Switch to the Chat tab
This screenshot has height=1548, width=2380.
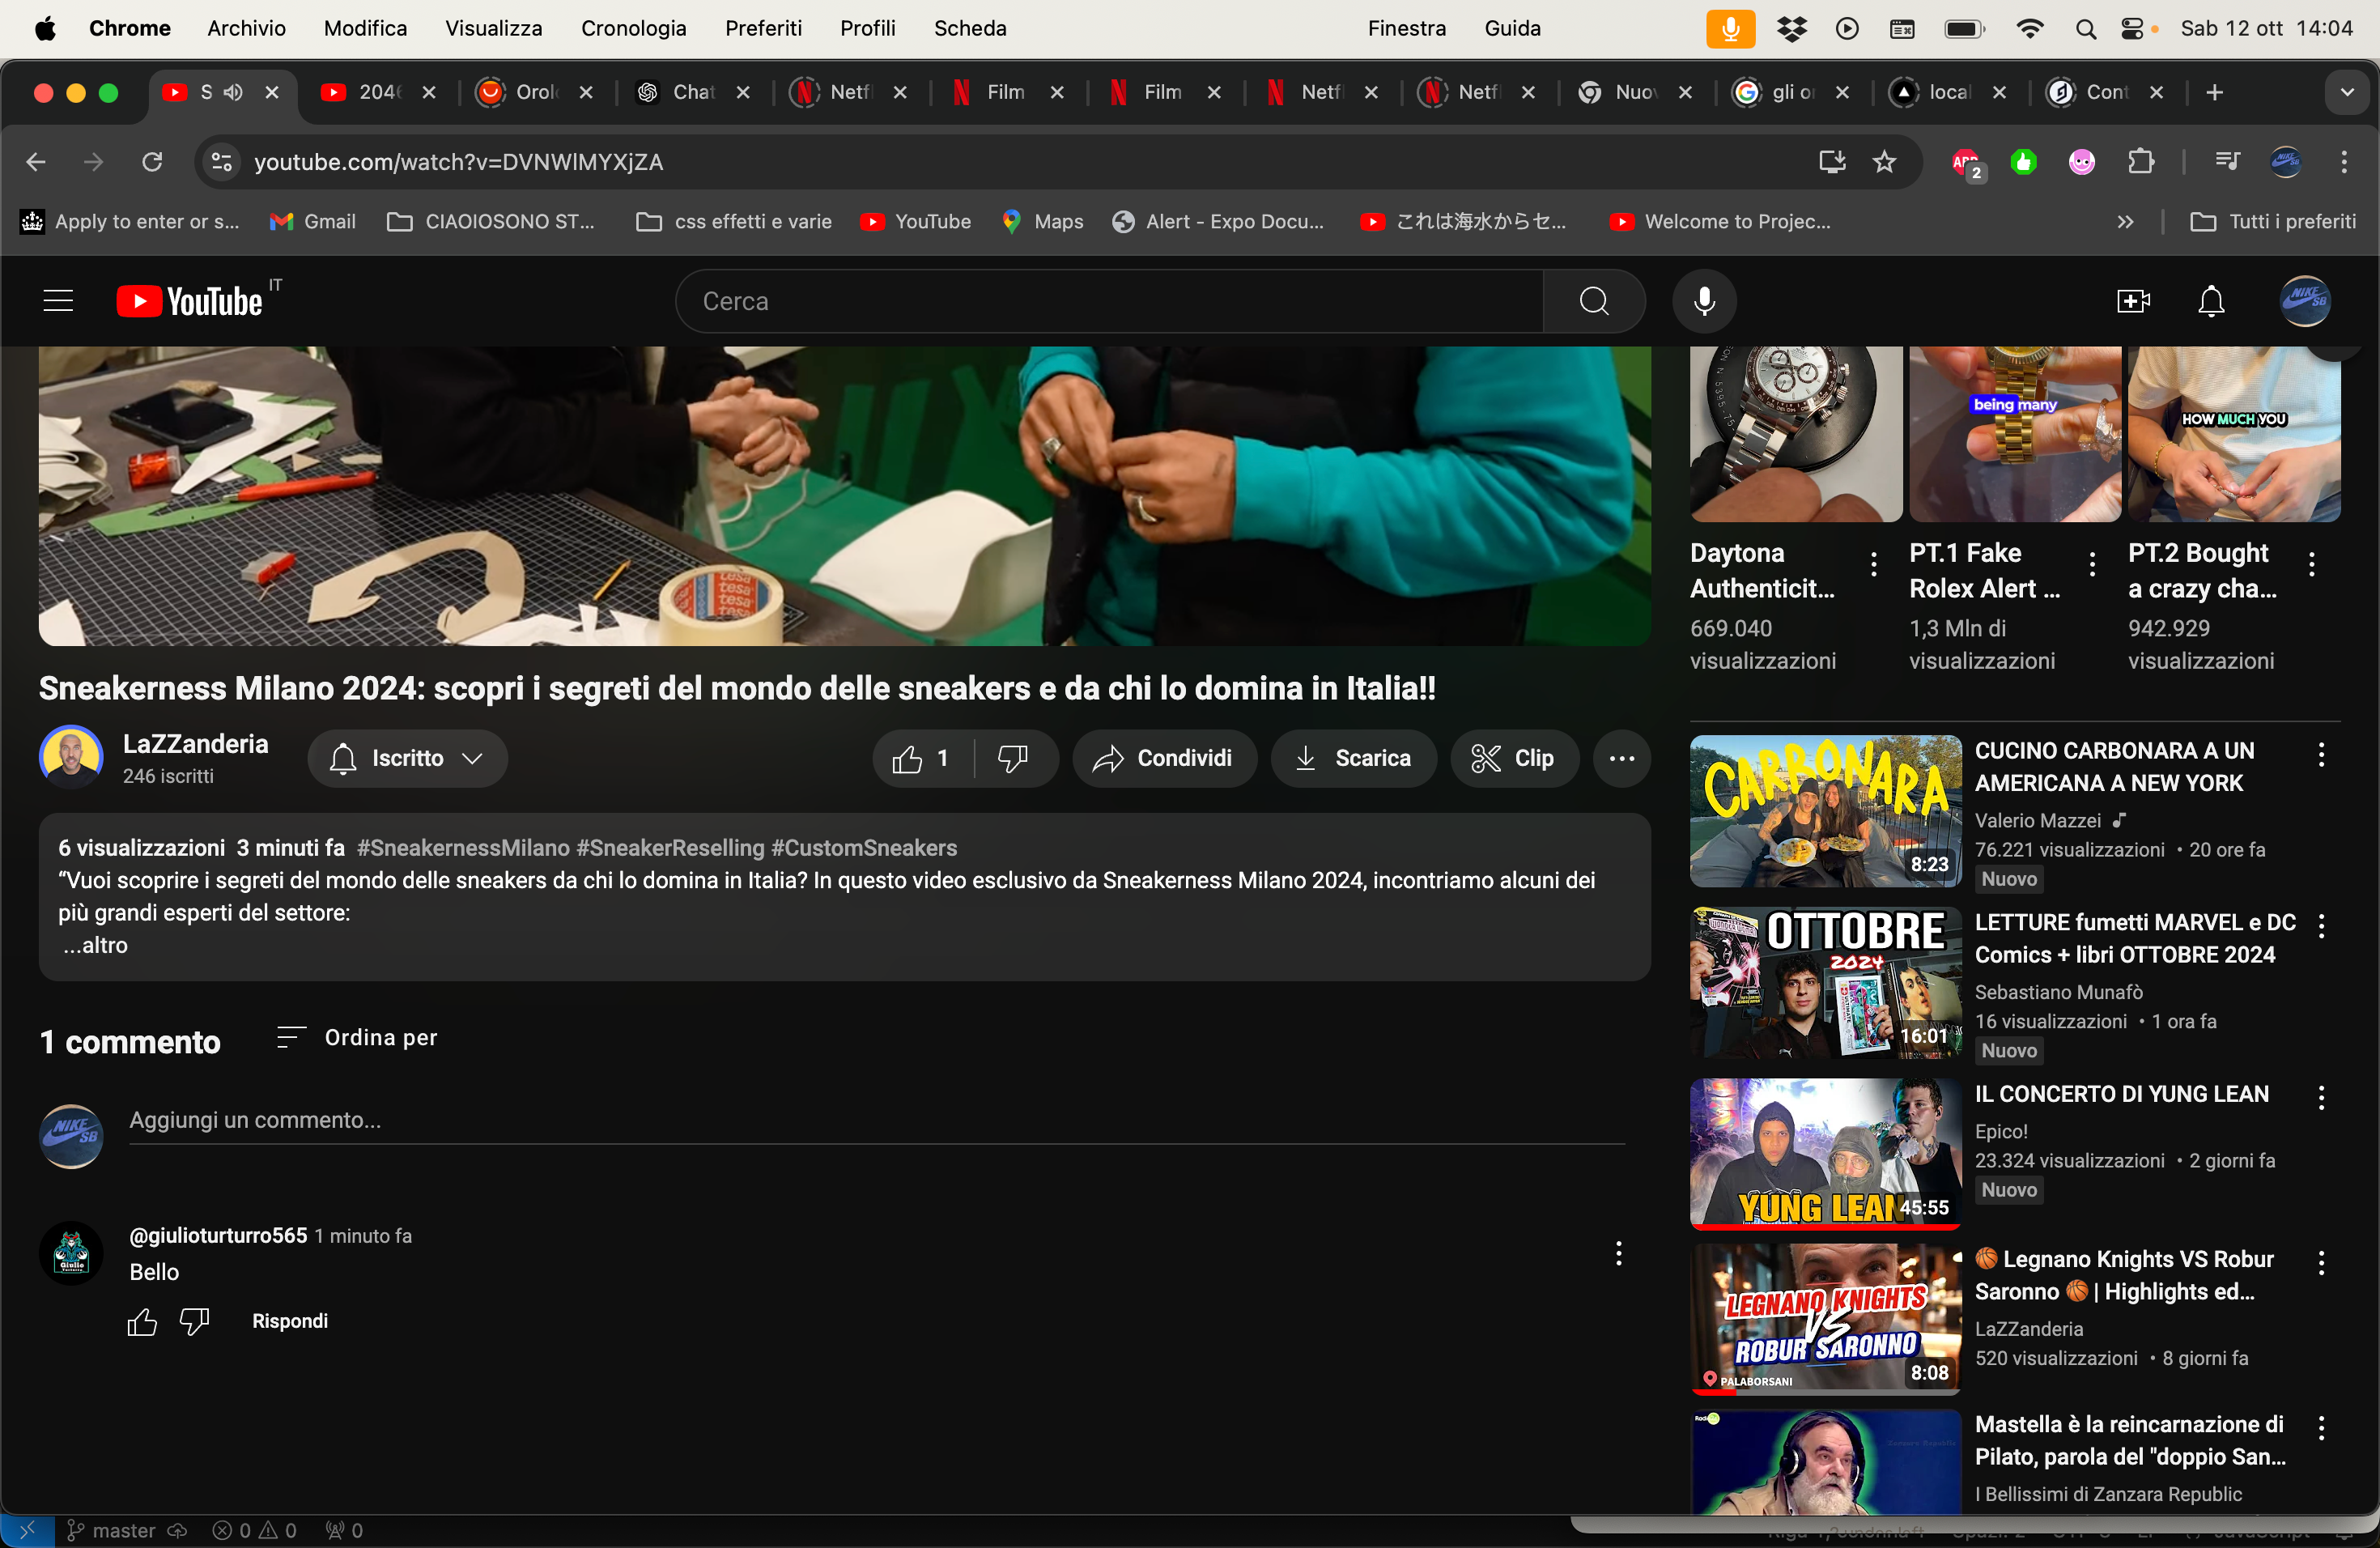pos(693,92)
